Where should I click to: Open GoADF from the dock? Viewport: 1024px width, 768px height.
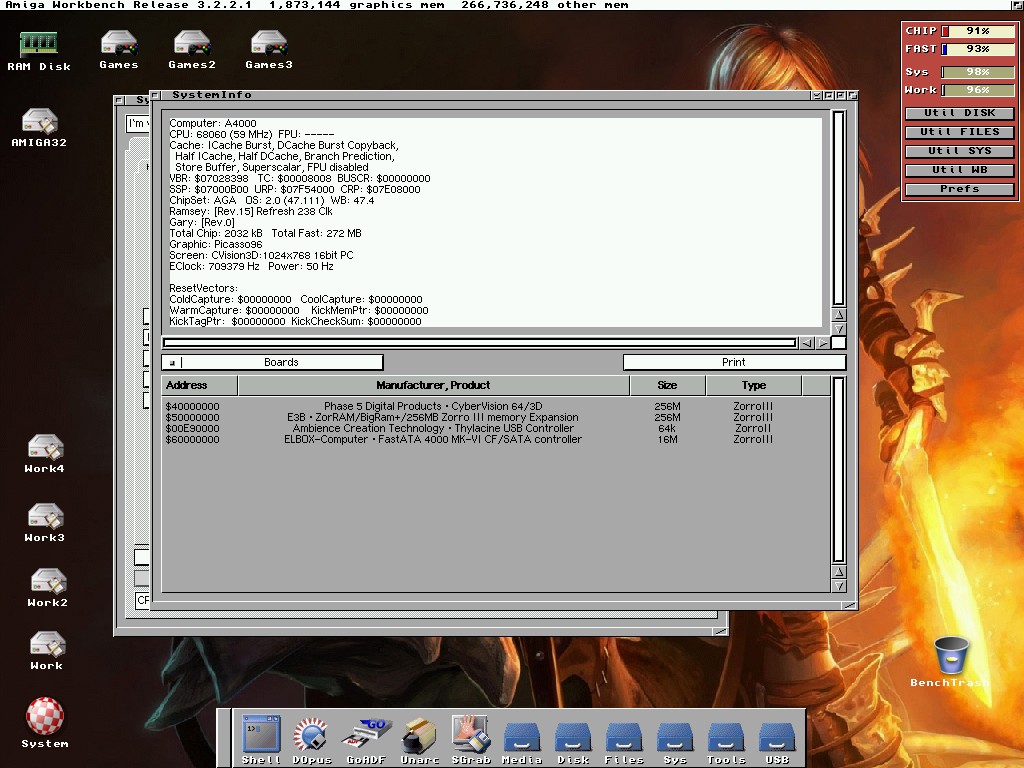366,739
